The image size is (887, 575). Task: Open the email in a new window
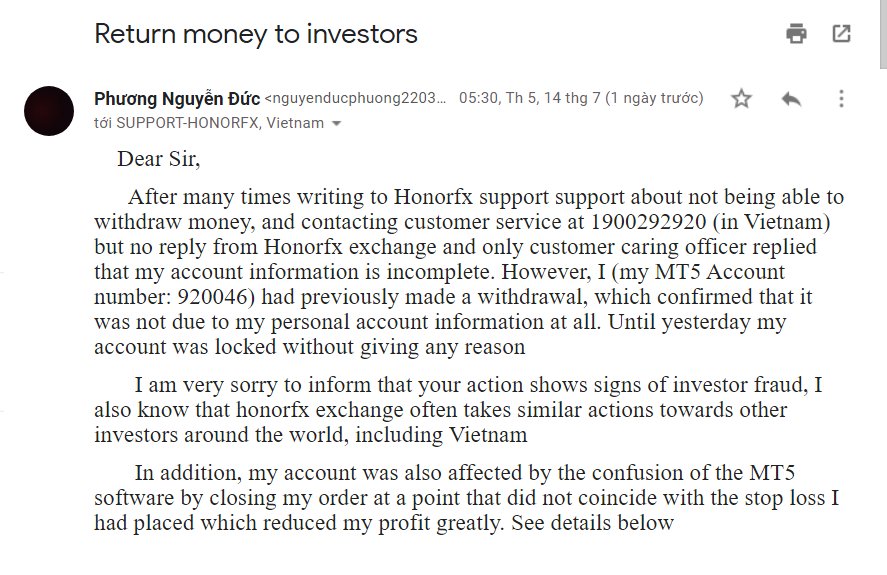pyautogui.click(x=841, y=34)
